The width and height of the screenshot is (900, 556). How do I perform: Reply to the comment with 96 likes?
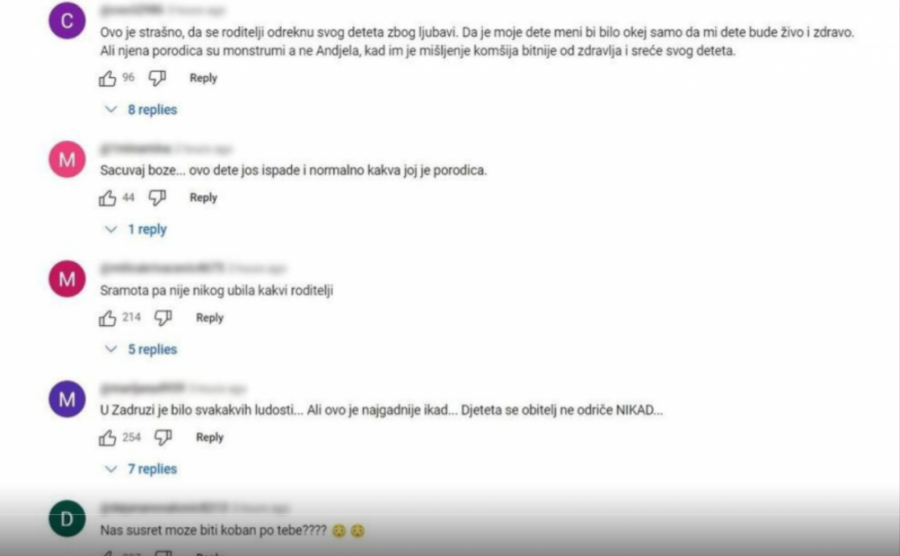click(203, 78)
